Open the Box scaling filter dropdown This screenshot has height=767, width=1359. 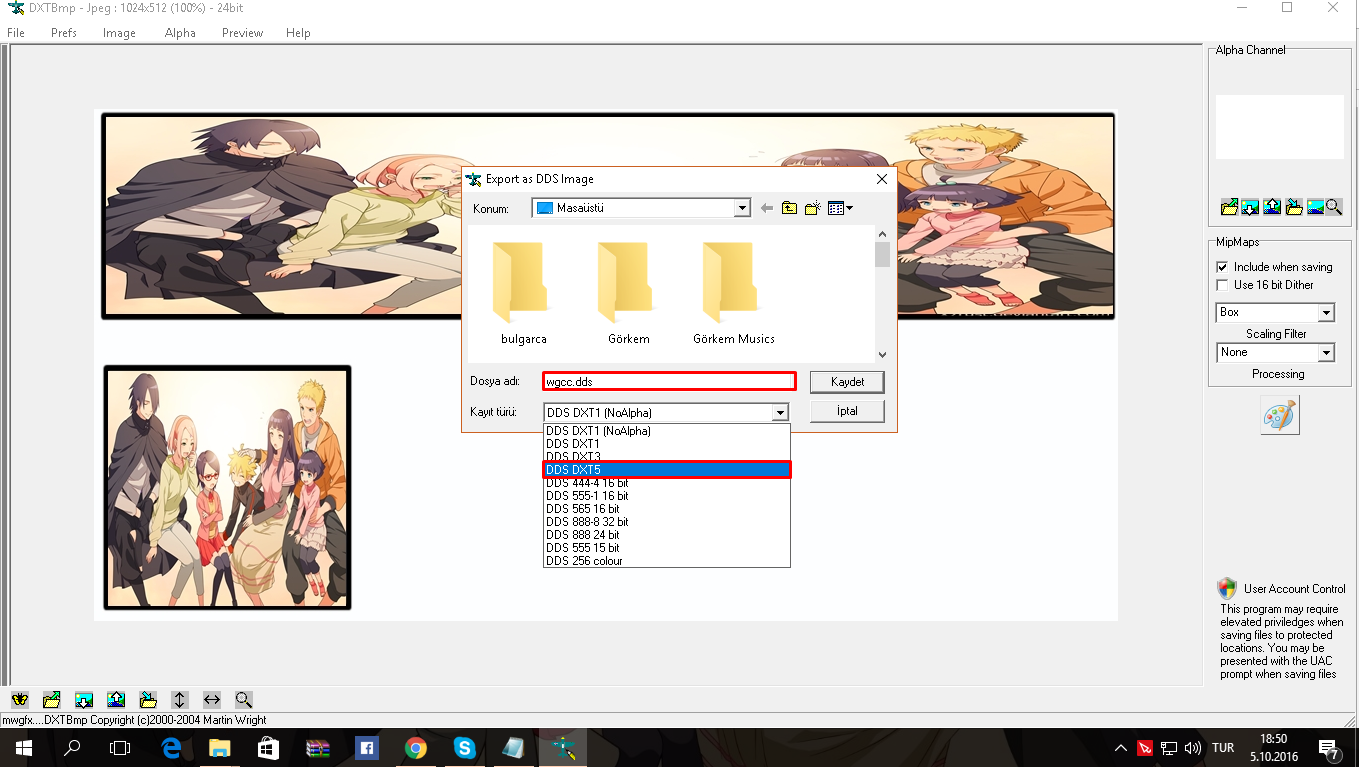[x=1326, y=313]
